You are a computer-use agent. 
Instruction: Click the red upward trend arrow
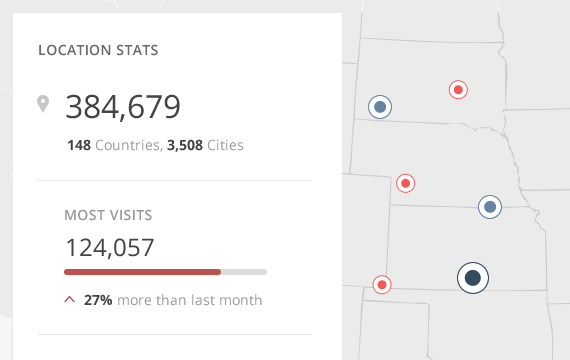coord(69,300)
